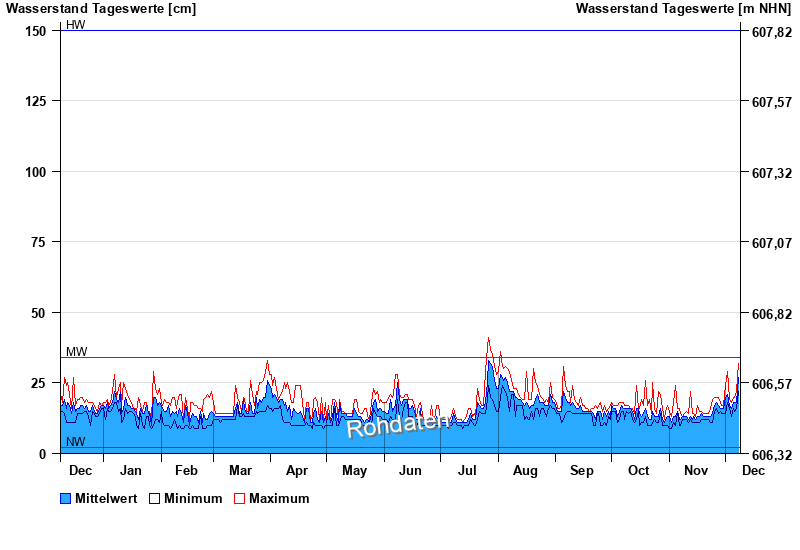Click the Minimum legend box icon
Viewport: 800px width, 550px height.
coord(155,498)
